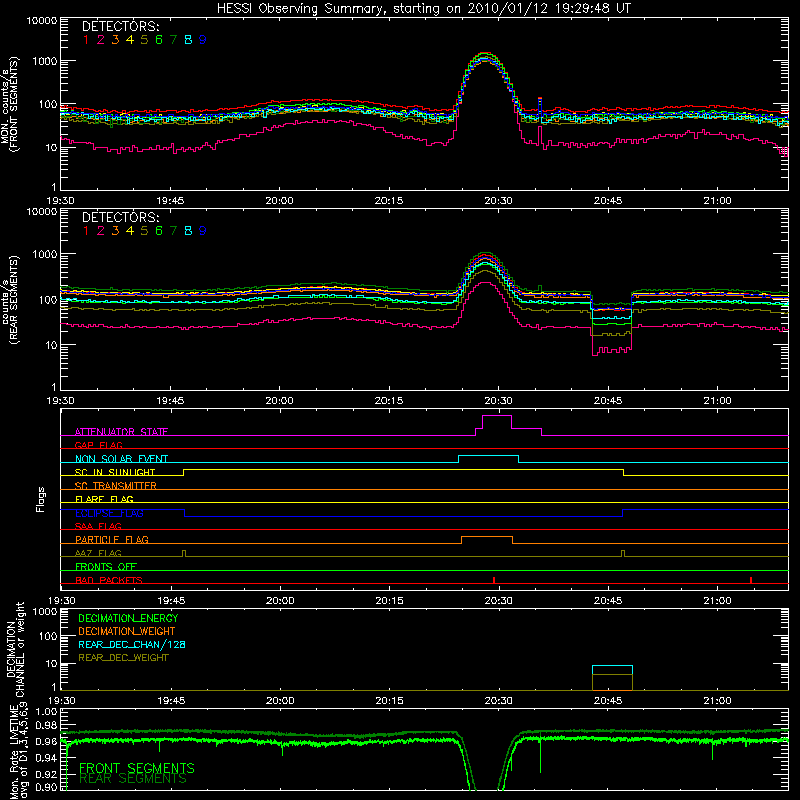800x800 pixels.
Task: Select dark green detector 7 in rear legend
Action: [173, 231]
